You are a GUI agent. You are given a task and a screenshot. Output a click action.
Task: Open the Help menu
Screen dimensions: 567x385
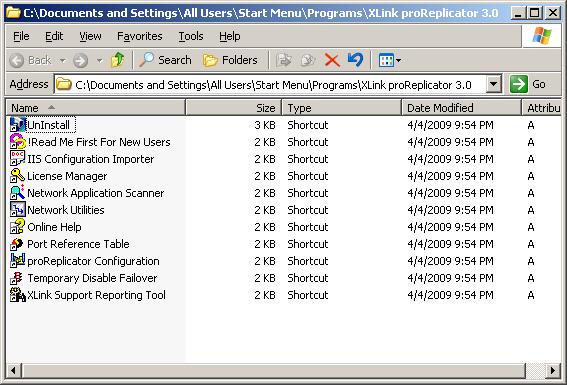[230, 36]
